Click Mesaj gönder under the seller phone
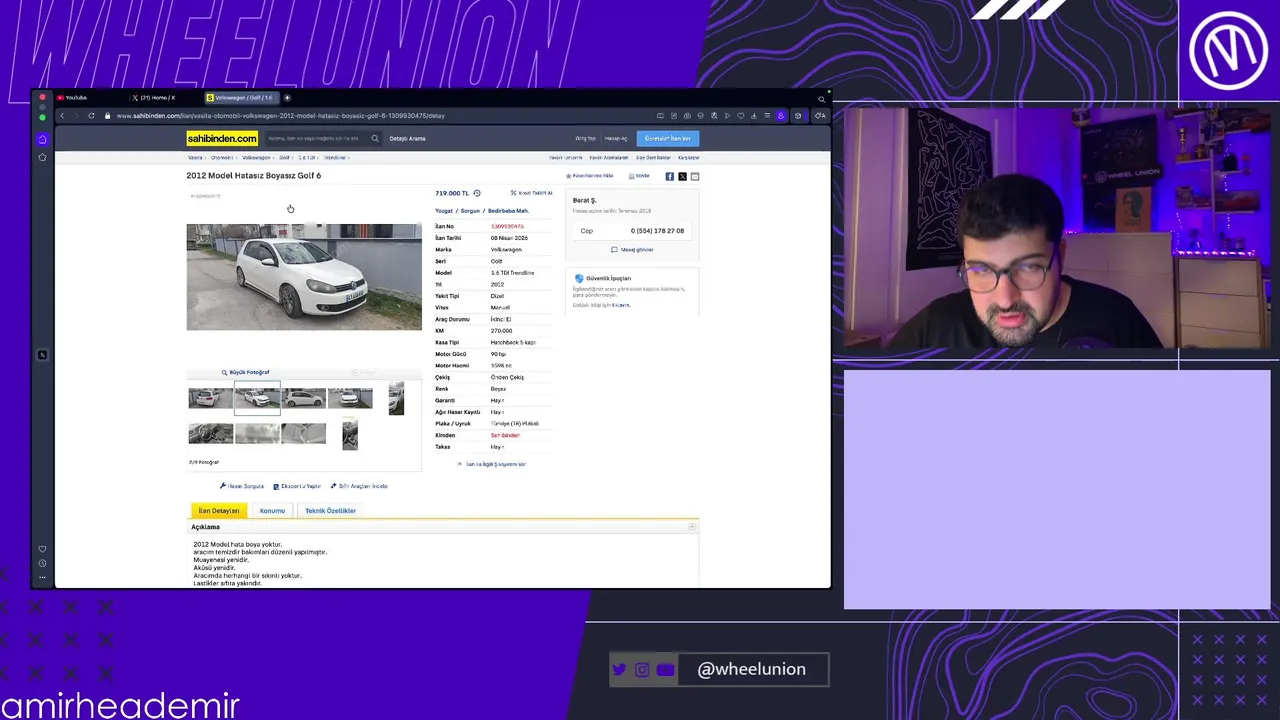Image resolution: width=1280 pixels, height=720 pixels. [x=632, y=250]
